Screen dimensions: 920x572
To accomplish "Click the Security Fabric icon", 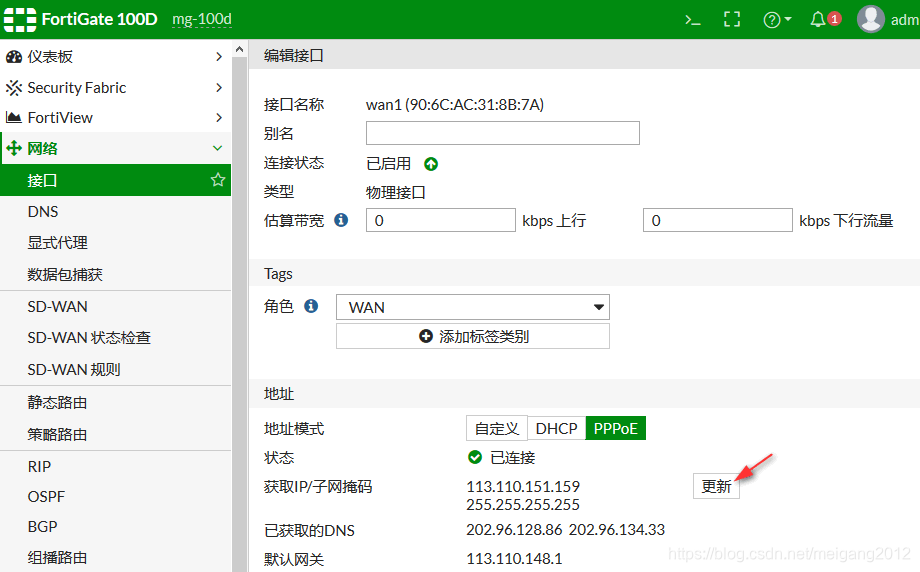I will pyautogui.click(x=13, y=88).
